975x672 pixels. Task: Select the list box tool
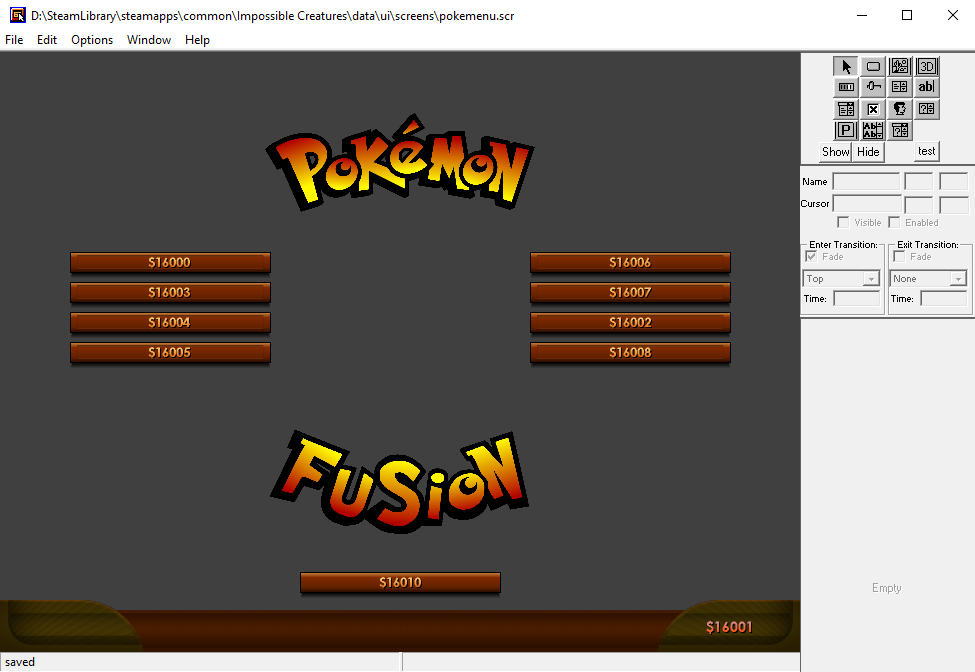[x=900, y=87]
